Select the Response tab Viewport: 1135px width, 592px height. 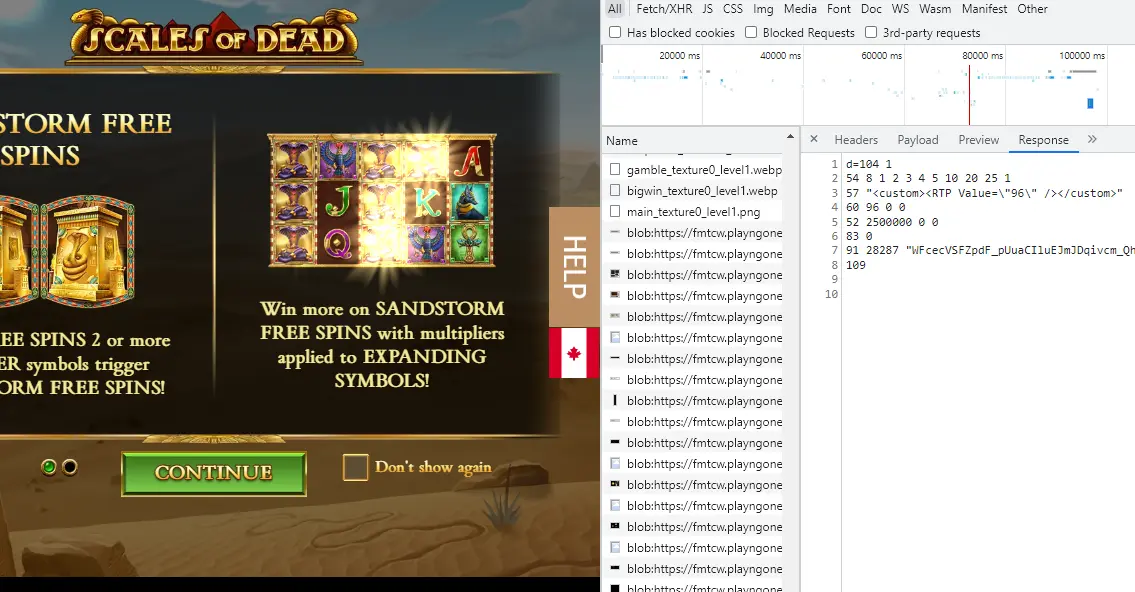[1043, 140]
